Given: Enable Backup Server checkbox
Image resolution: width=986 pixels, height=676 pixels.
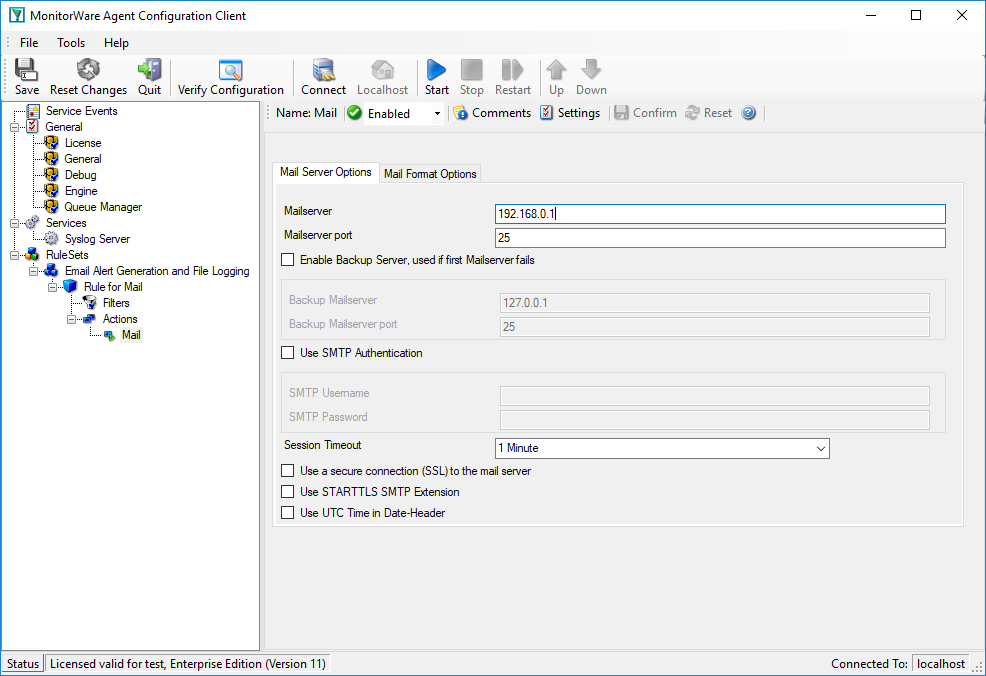Looking at the screenshot, I should [287, 260].
